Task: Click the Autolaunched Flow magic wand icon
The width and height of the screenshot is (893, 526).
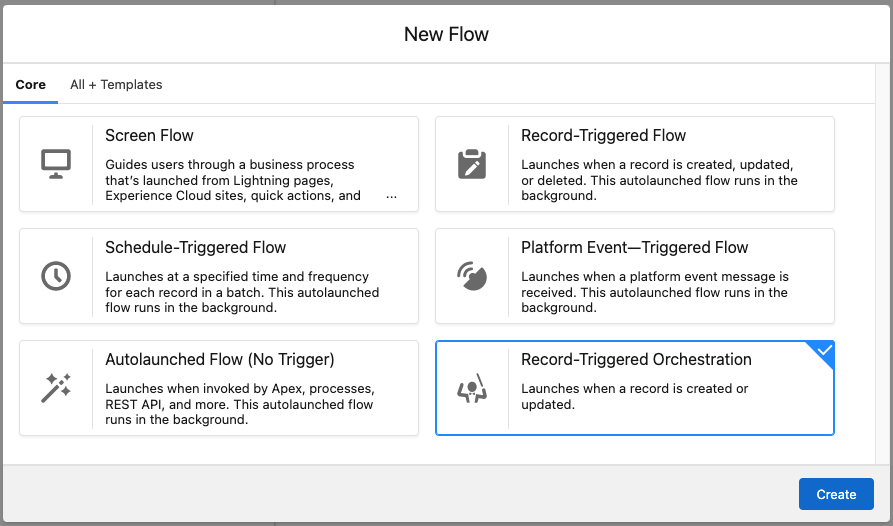Action: click(55, 388)
